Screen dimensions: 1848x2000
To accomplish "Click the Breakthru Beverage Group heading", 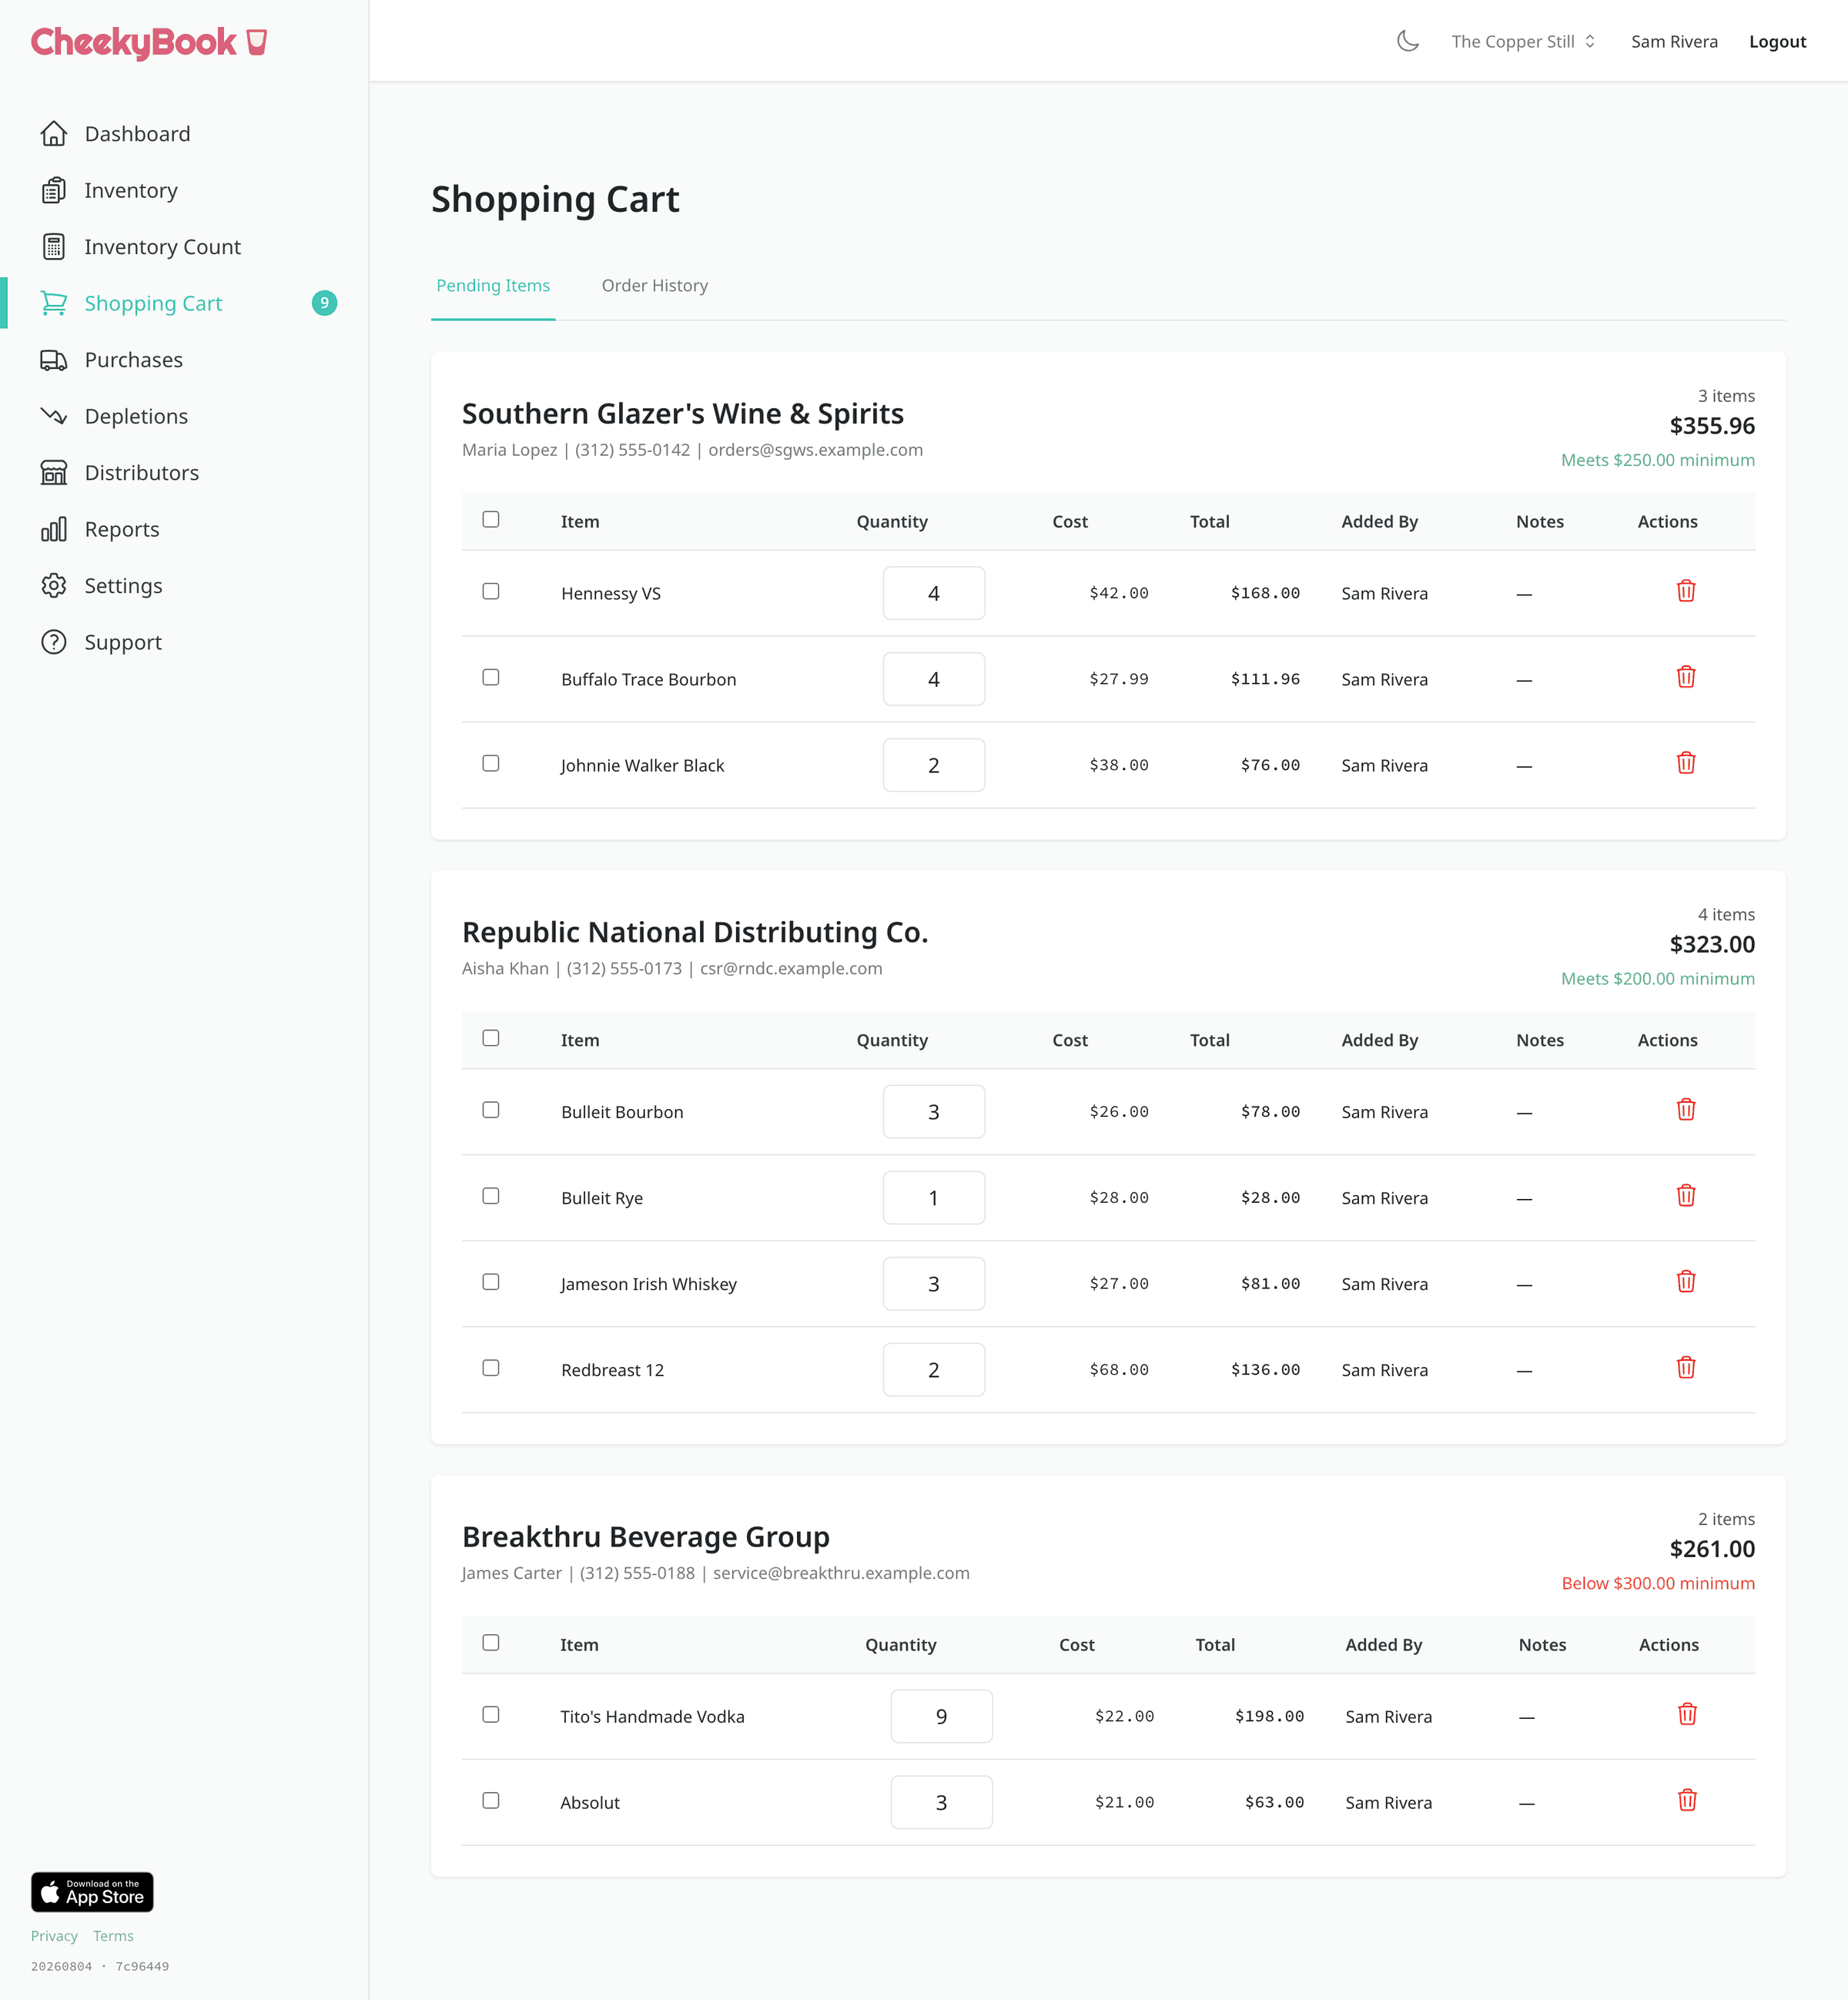I will [x=646, y=1537].
